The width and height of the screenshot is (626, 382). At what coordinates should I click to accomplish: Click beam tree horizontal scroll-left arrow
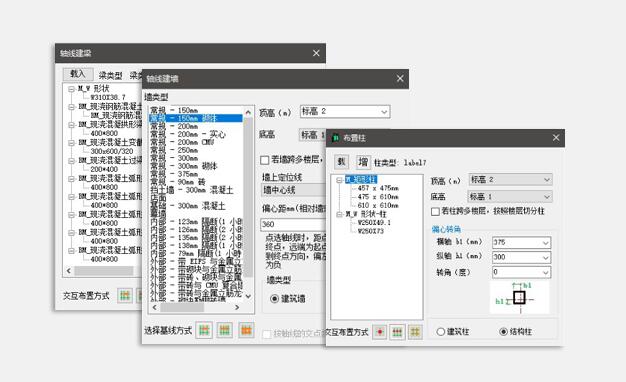pos(69,271)
